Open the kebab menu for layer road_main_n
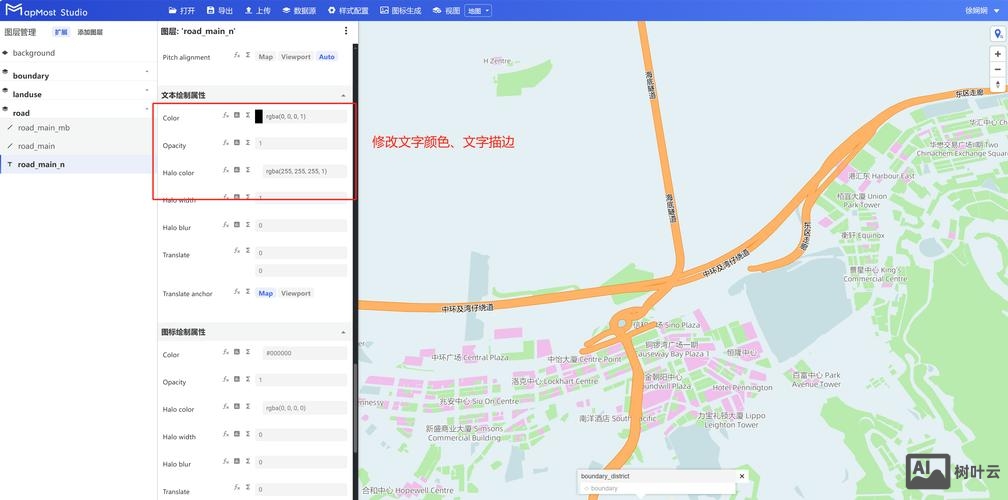Screen dimensions: 1008x500 [346, 31]
